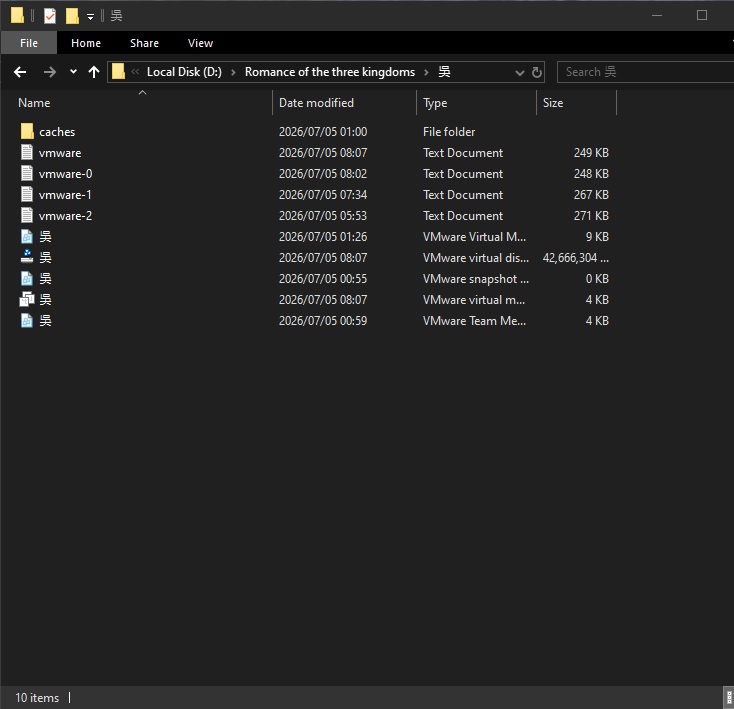Click the Search 吳 input field

646,72
